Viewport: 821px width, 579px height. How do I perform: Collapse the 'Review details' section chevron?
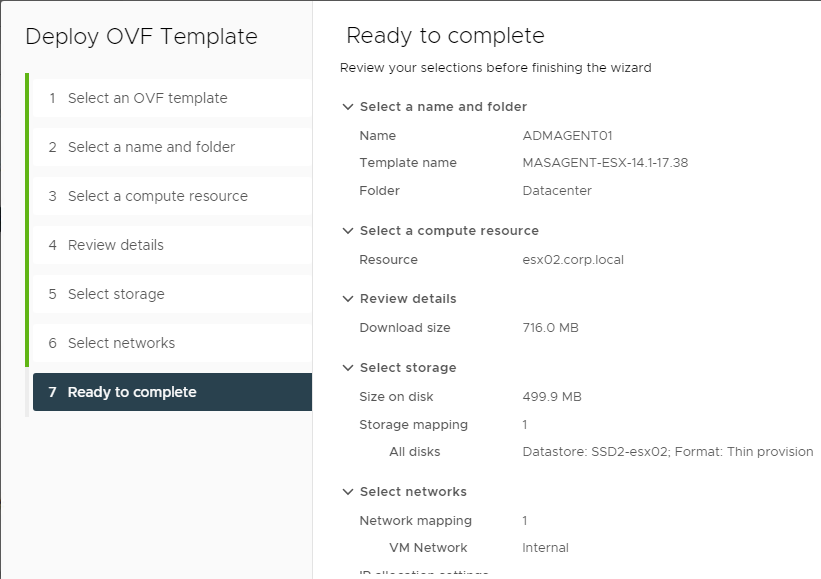click(x=348, y=299)
